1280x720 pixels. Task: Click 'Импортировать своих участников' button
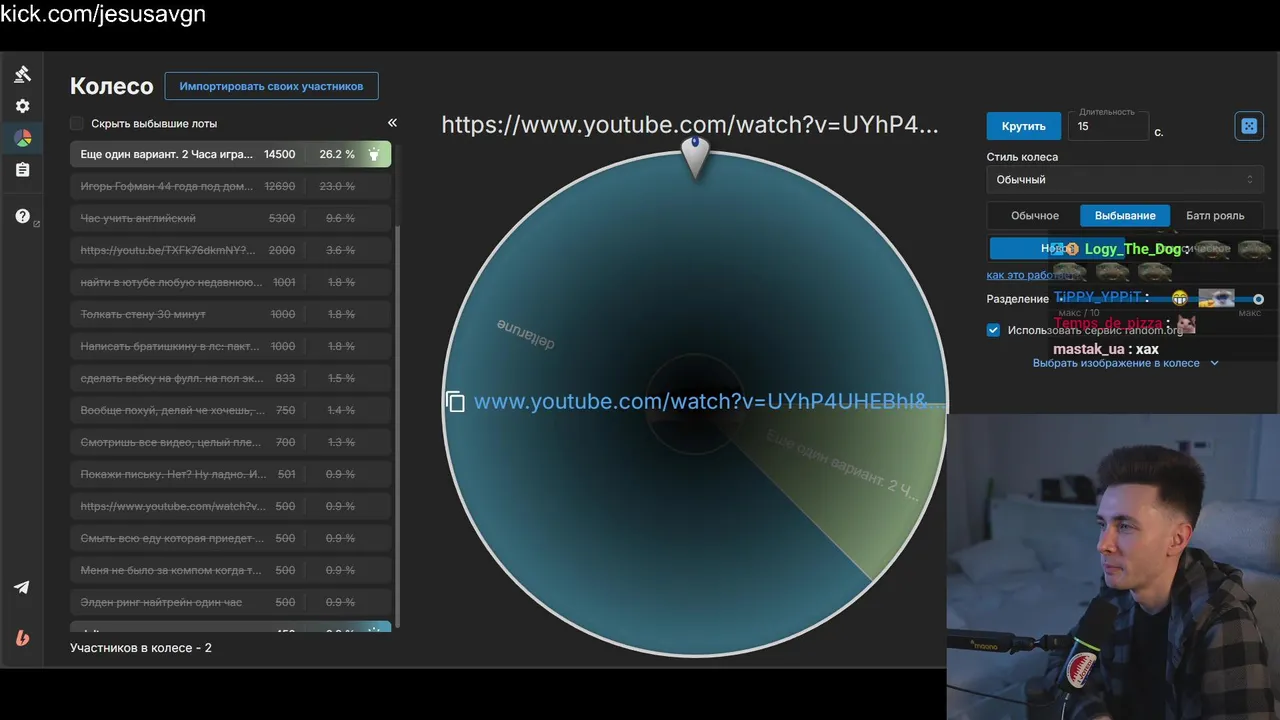(x=271, y=86)
